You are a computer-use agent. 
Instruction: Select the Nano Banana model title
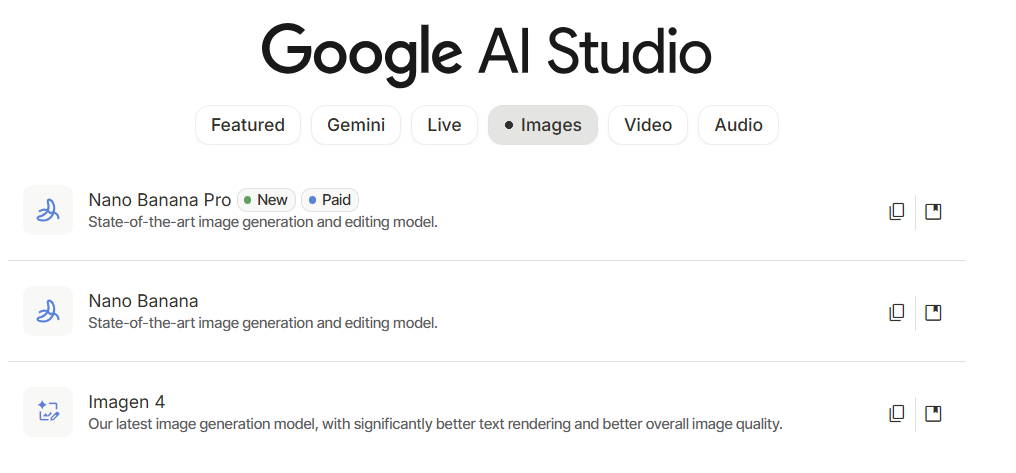143,301
